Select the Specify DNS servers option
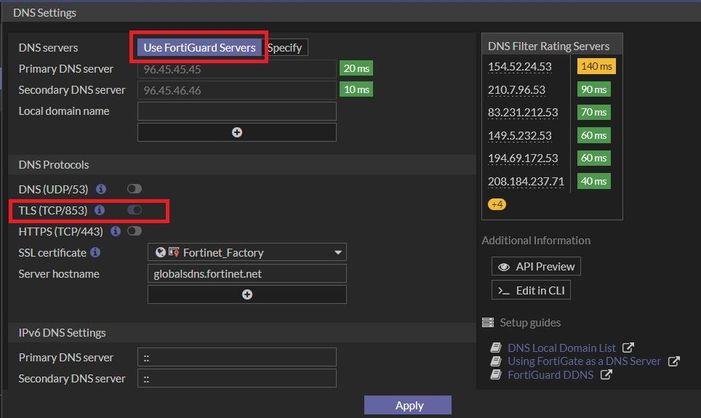The image size is (701, 418). 285,47
